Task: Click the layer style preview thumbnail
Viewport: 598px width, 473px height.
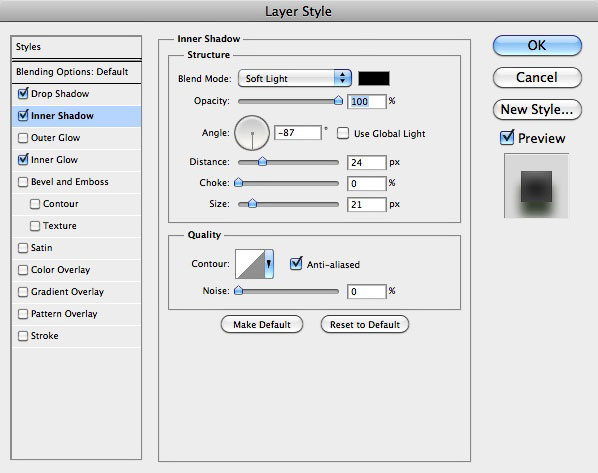Action: (536, 186)
